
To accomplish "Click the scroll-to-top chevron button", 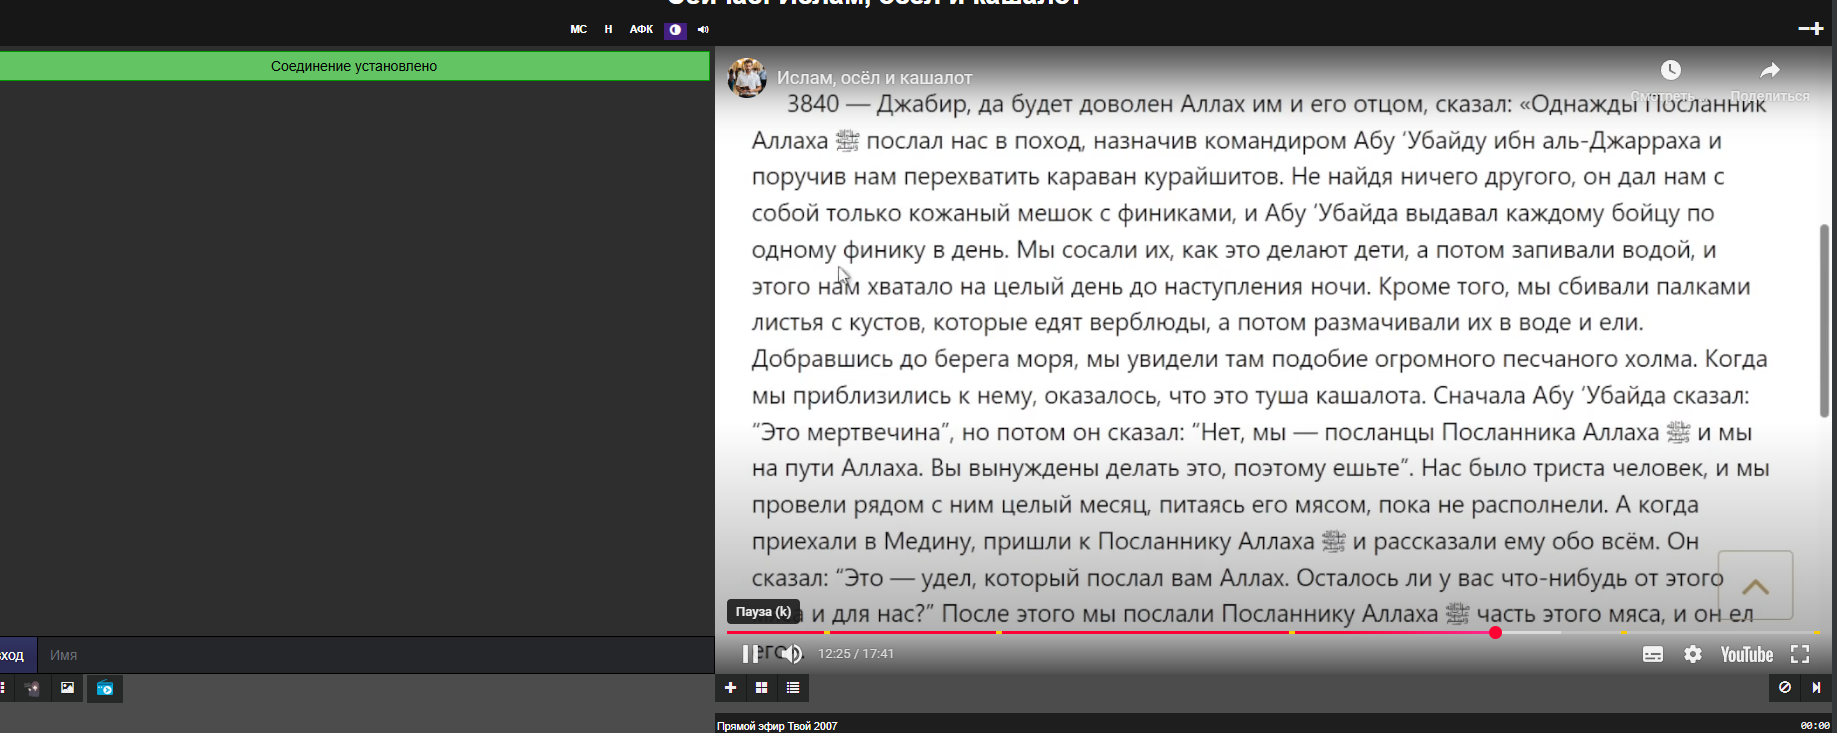I will pyautogui.click(x=1755, y=586).
